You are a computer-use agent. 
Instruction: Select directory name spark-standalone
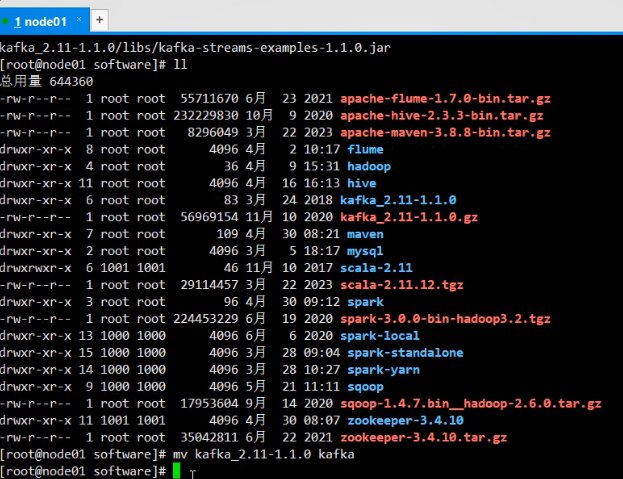(x=405, y=353)
